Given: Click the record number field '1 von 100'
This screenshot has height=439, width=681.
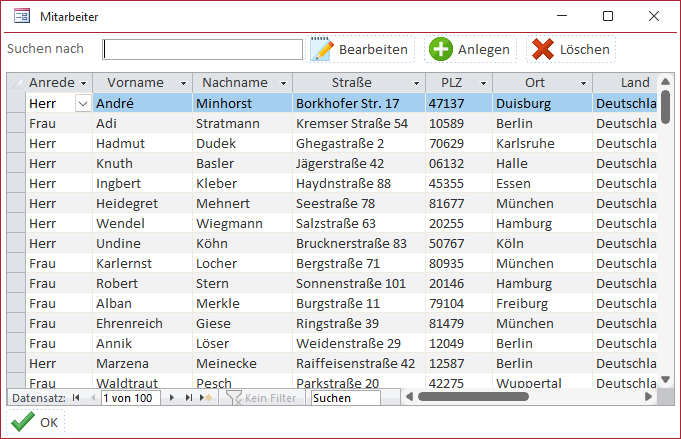Looking at the screenshot, I should pyautogui.click(x=131, y=398).
